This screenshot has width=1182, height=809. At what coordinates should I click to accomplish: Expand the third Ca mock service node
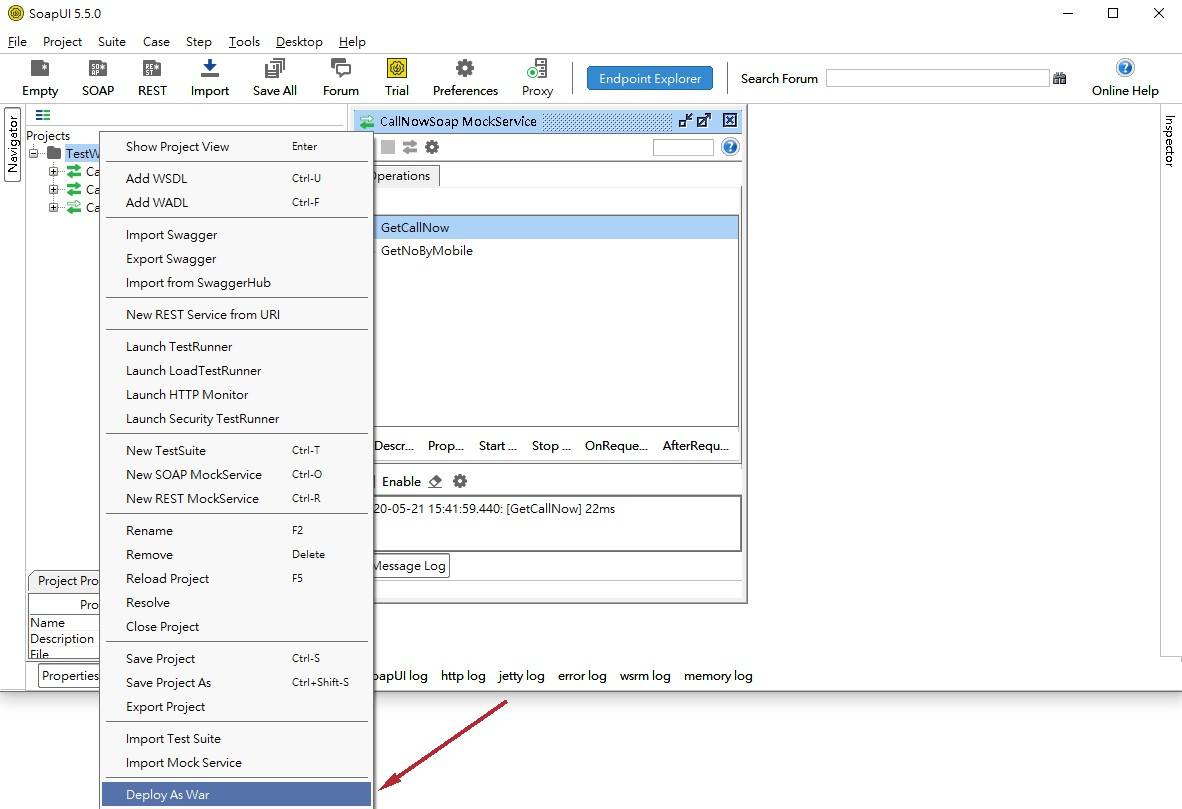(54, 207)
